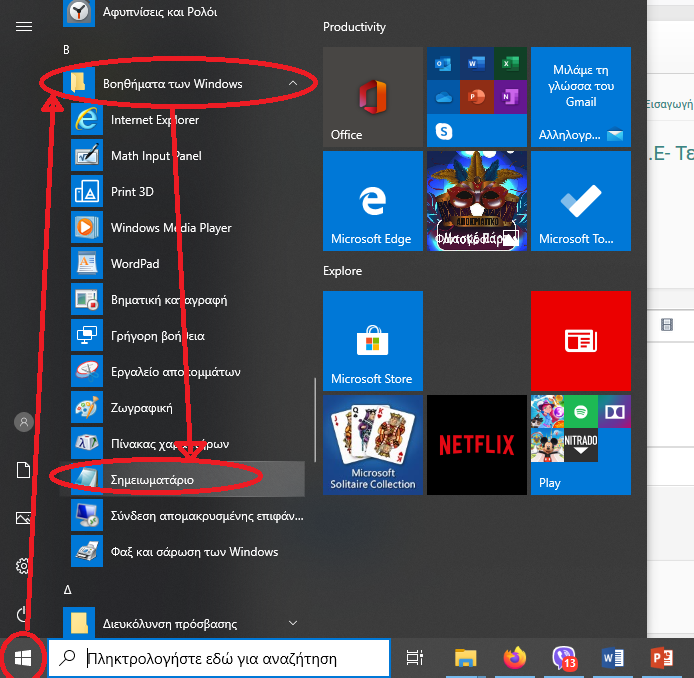Open the Microsoft To Do tile
The width and height of the screenshot is (694, 678).
pyautogui.click(x=581, y=201)
